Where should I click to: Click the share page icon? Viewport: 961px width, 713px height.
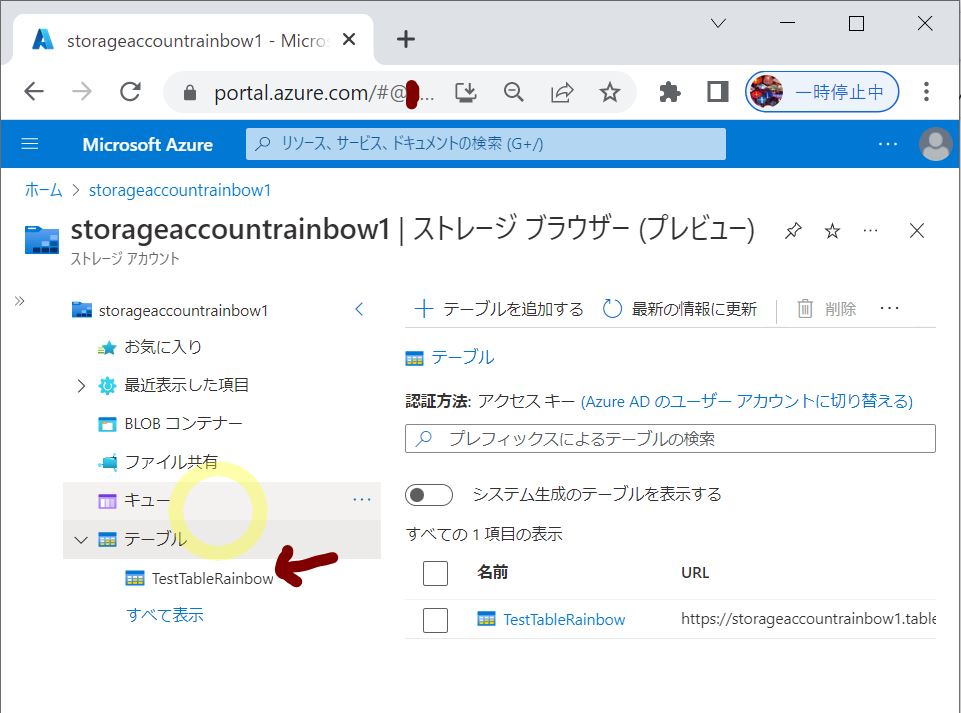(561, 93)
